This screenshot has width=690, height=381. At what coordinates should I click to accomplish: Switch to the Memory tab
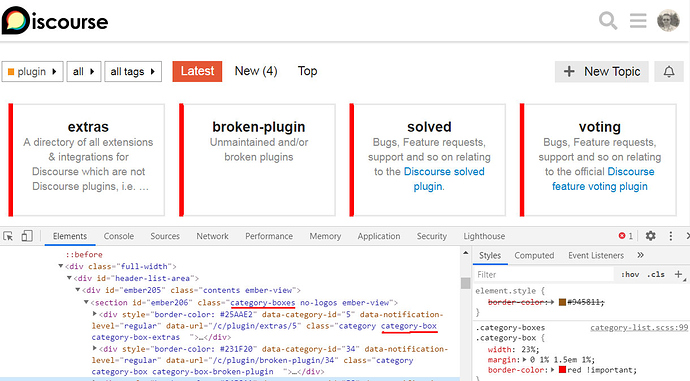pyautogui.click(x=325, y=236)
